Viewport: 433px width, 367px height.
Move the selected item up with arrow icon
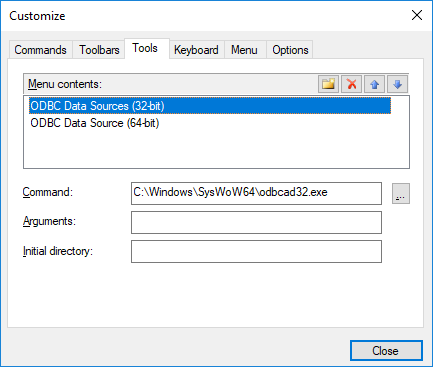tap(374, 84)
